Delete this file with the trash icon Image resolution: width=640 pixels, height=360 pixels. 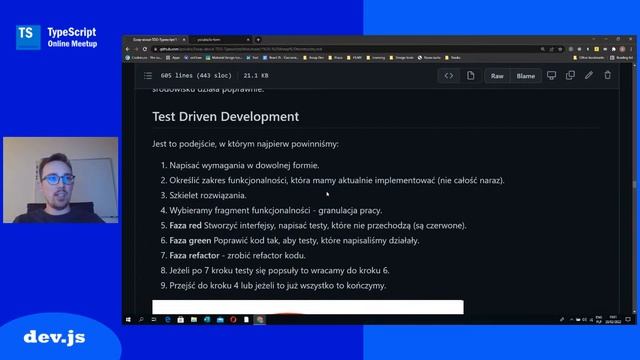pos(607,76)
